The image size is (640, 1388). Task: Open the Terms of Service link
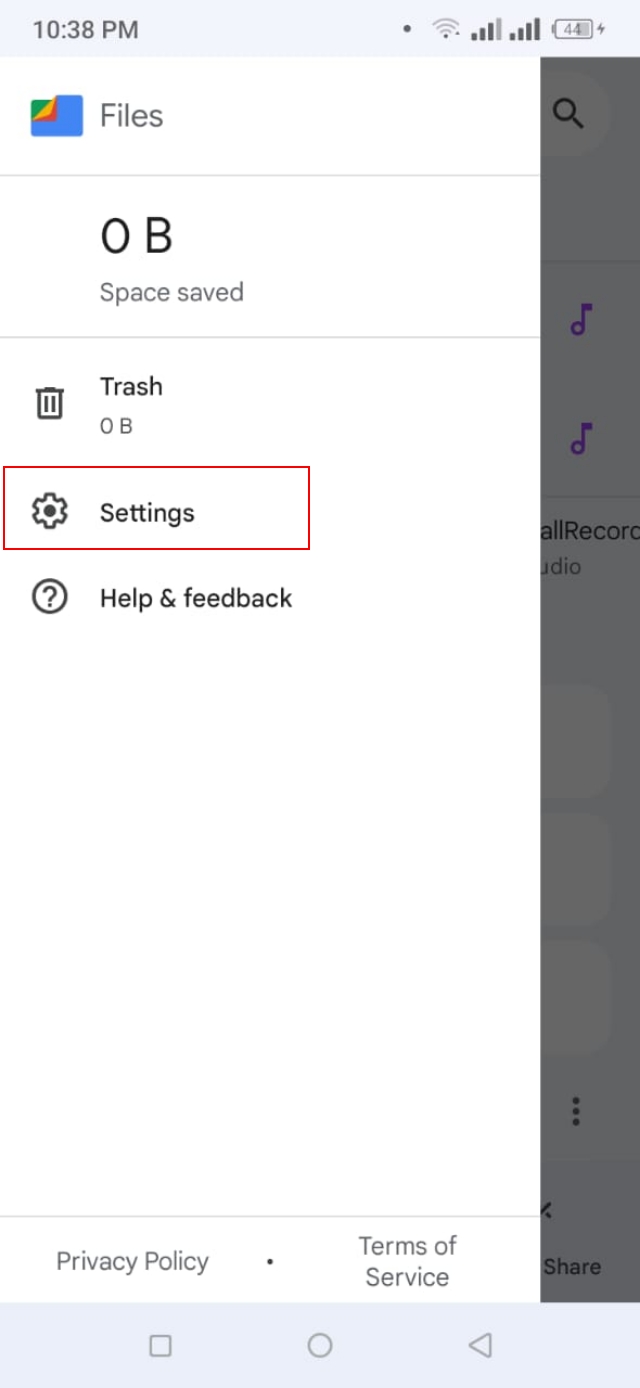click(407, 1261)
